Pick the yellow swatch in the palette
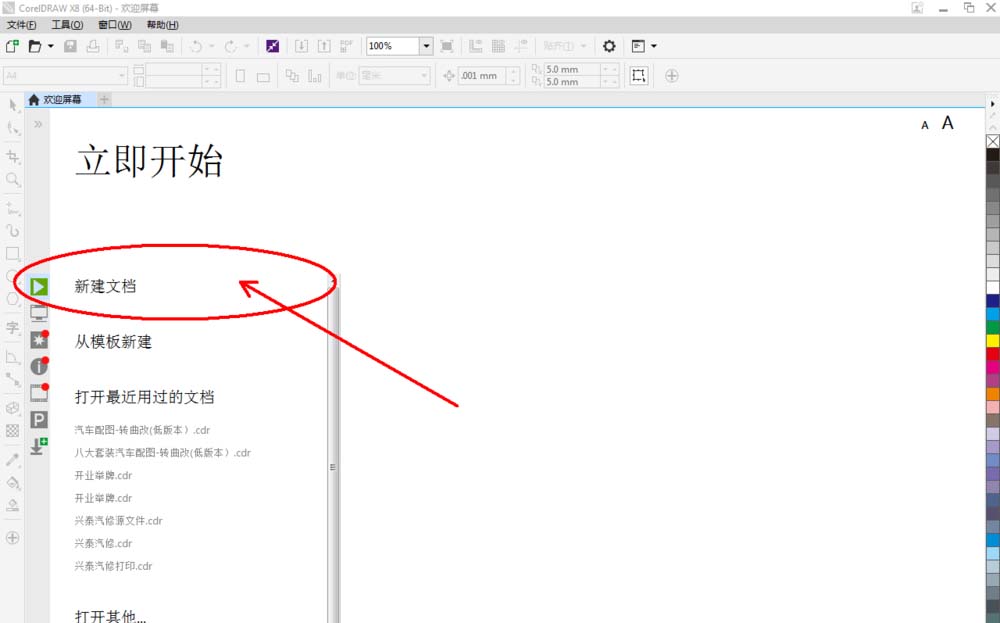This screenshot has height=623, width=1000. point(993,341)
